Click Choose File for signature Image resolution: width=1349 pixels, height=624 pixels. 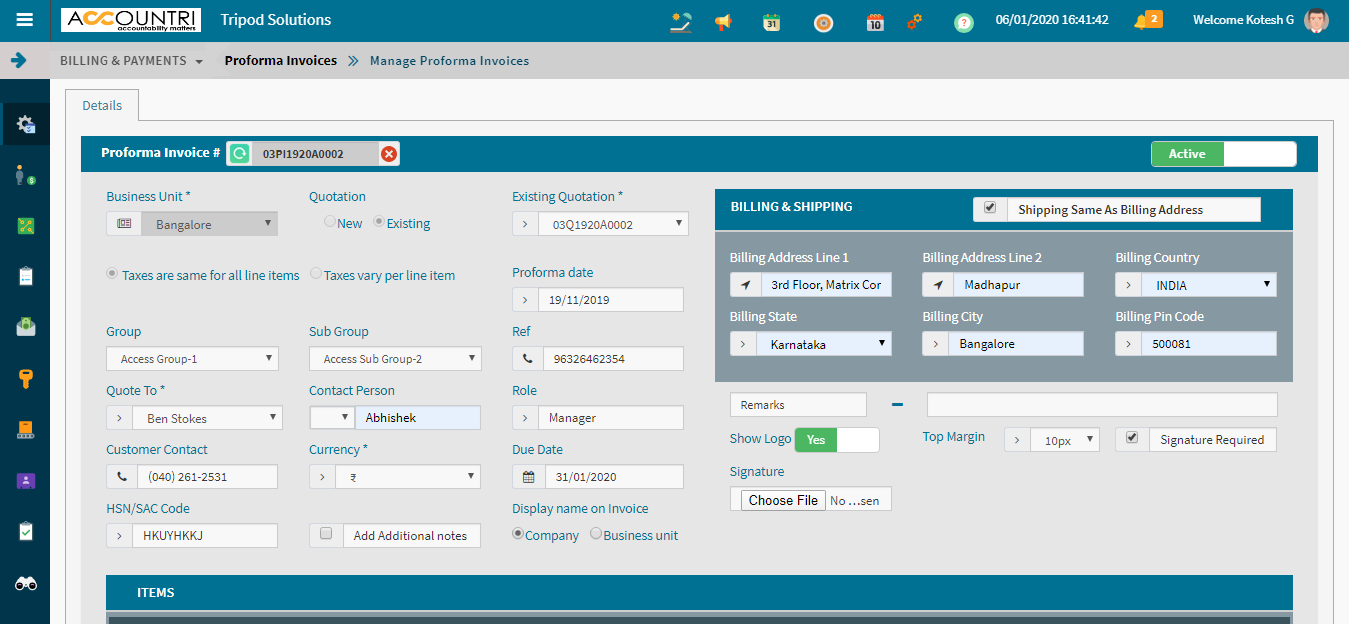point(784,500)
